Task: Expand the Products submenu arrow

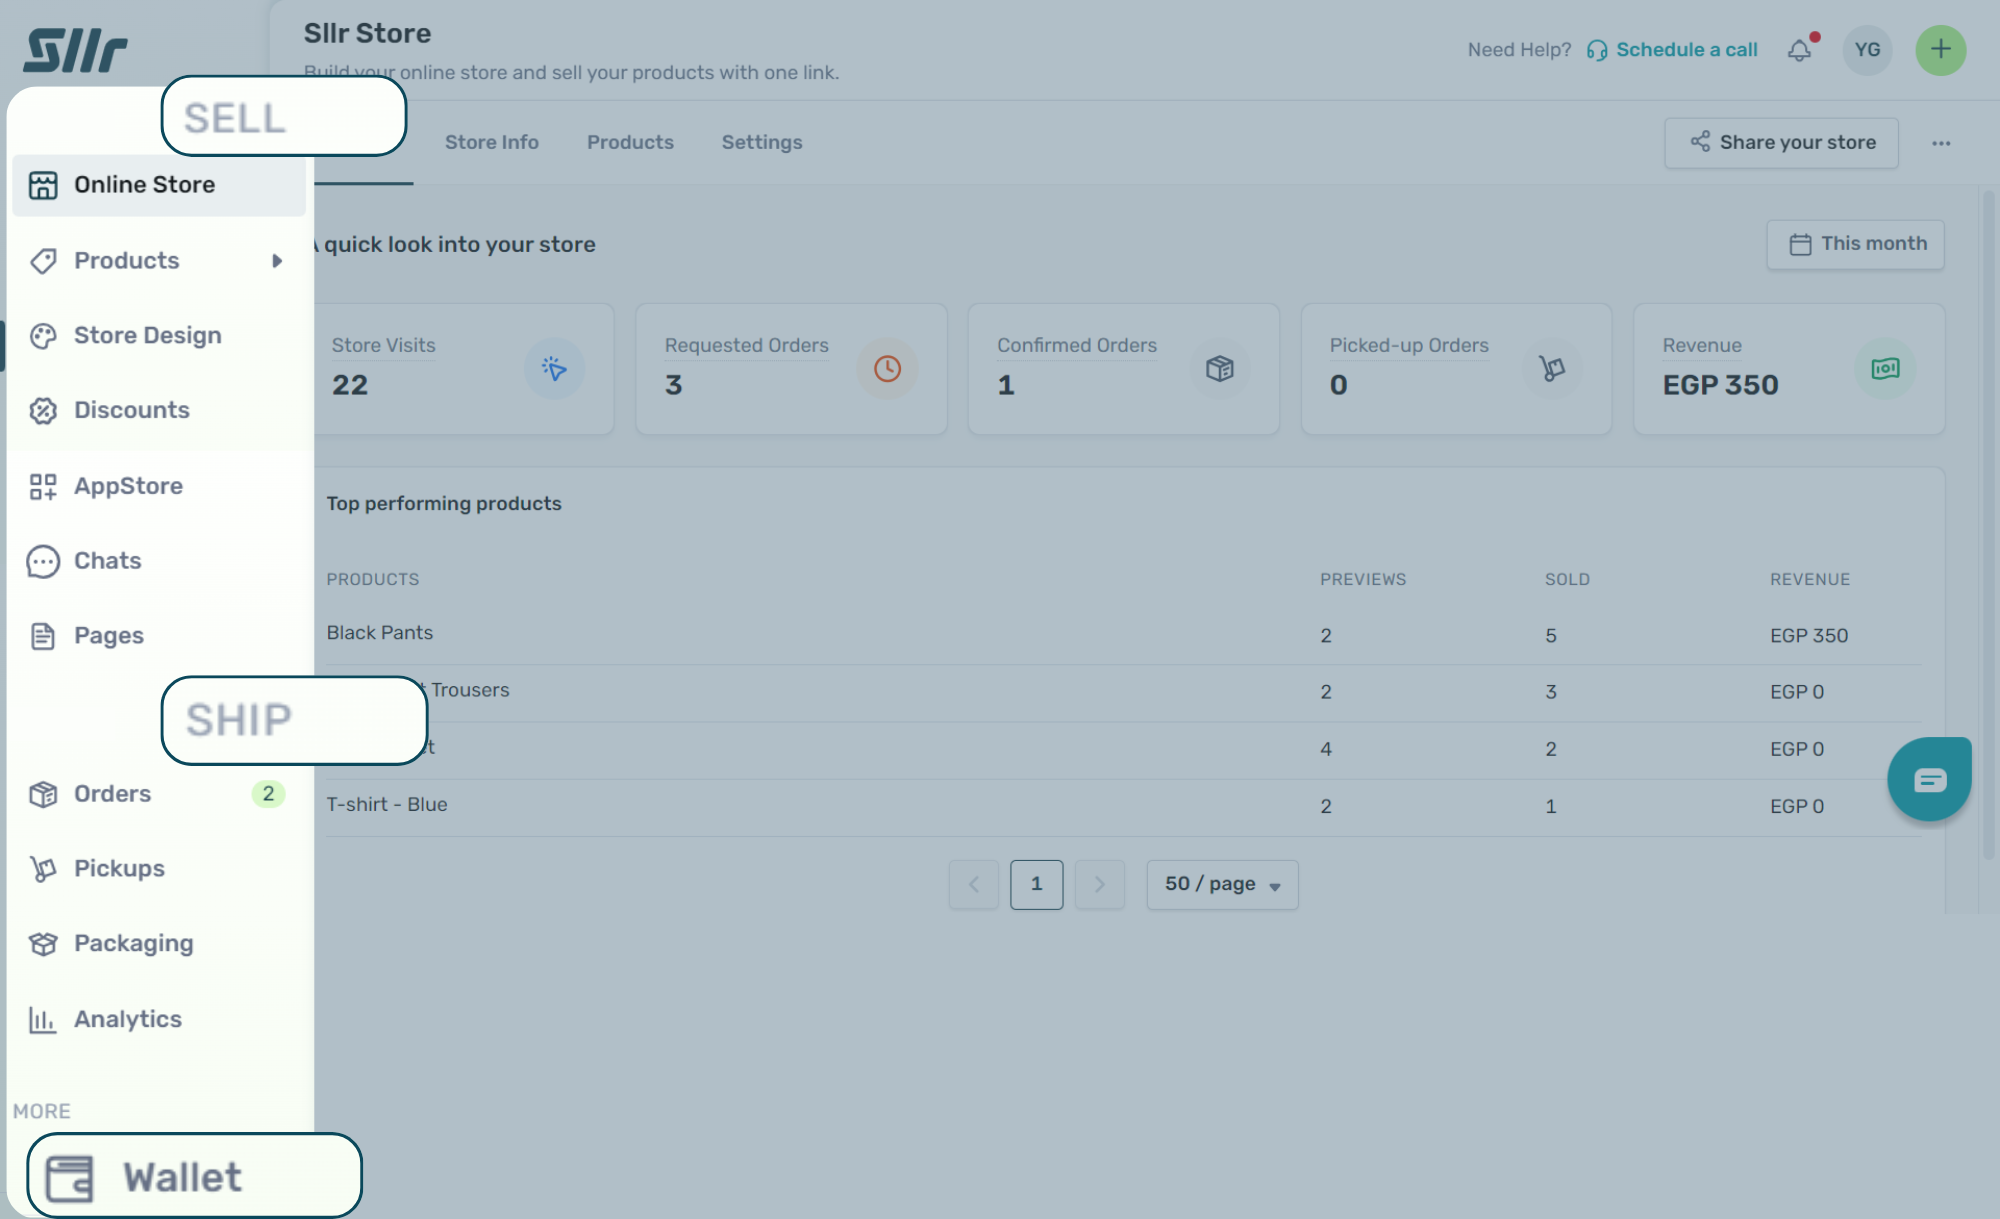Action: 277,261
